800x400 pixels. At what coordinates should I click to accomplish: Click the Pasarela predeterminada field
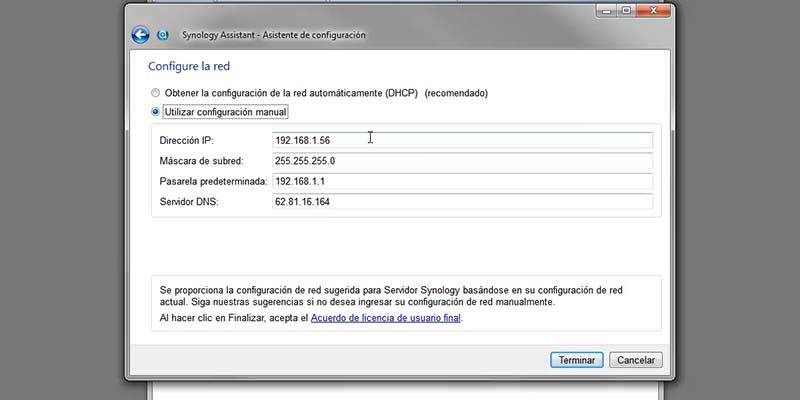click(462, 181)
